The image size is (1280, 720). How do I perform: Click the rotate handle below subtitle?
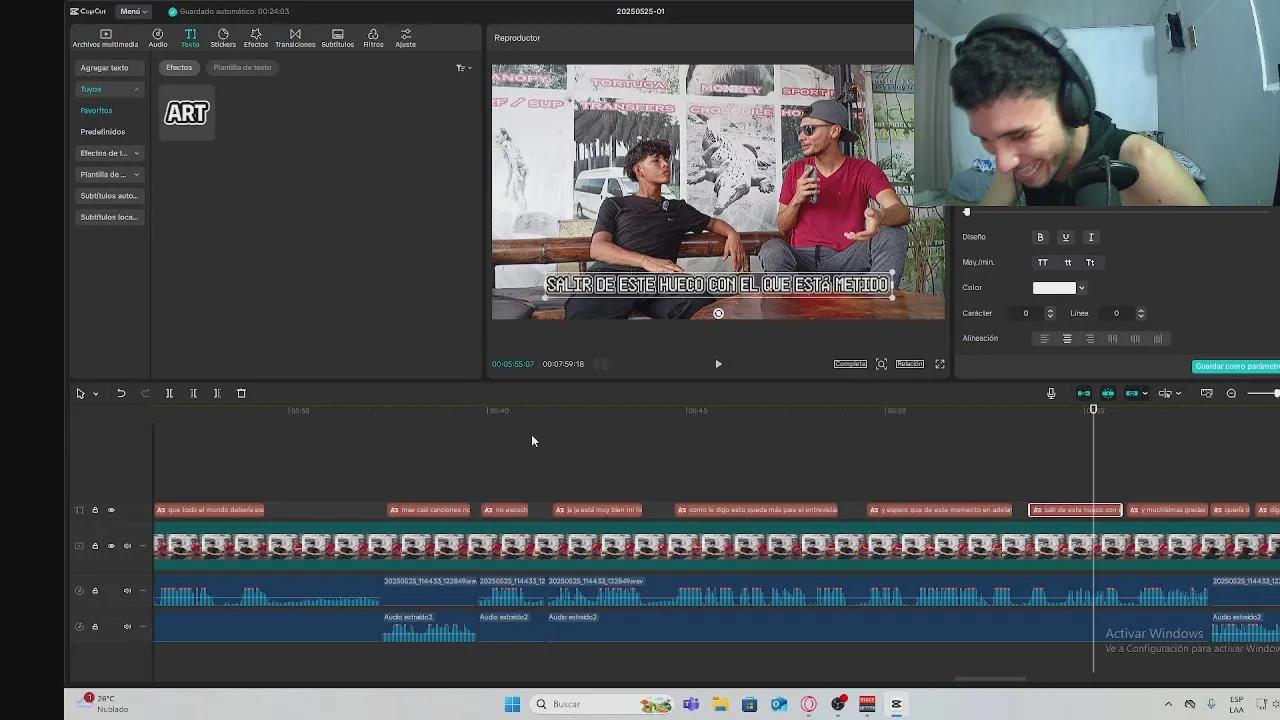718,313
